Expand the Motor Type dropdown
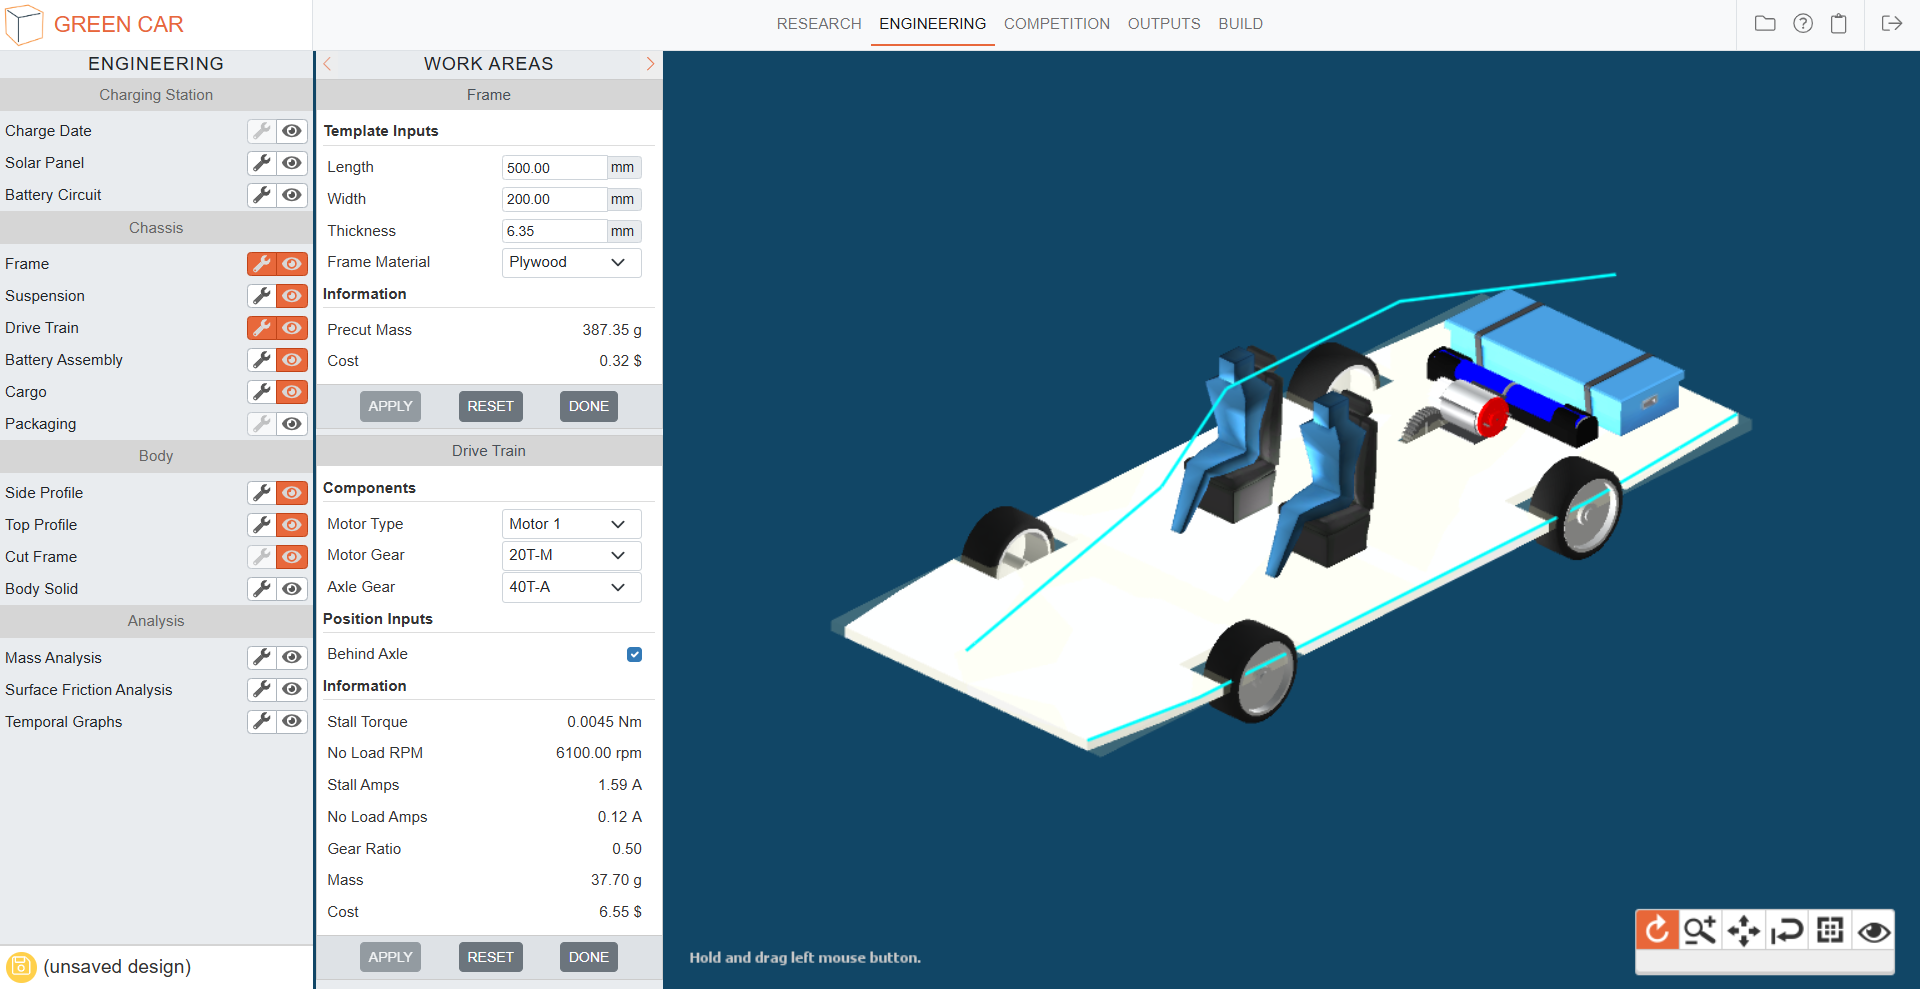1920x989 pixels. (570, 524)
